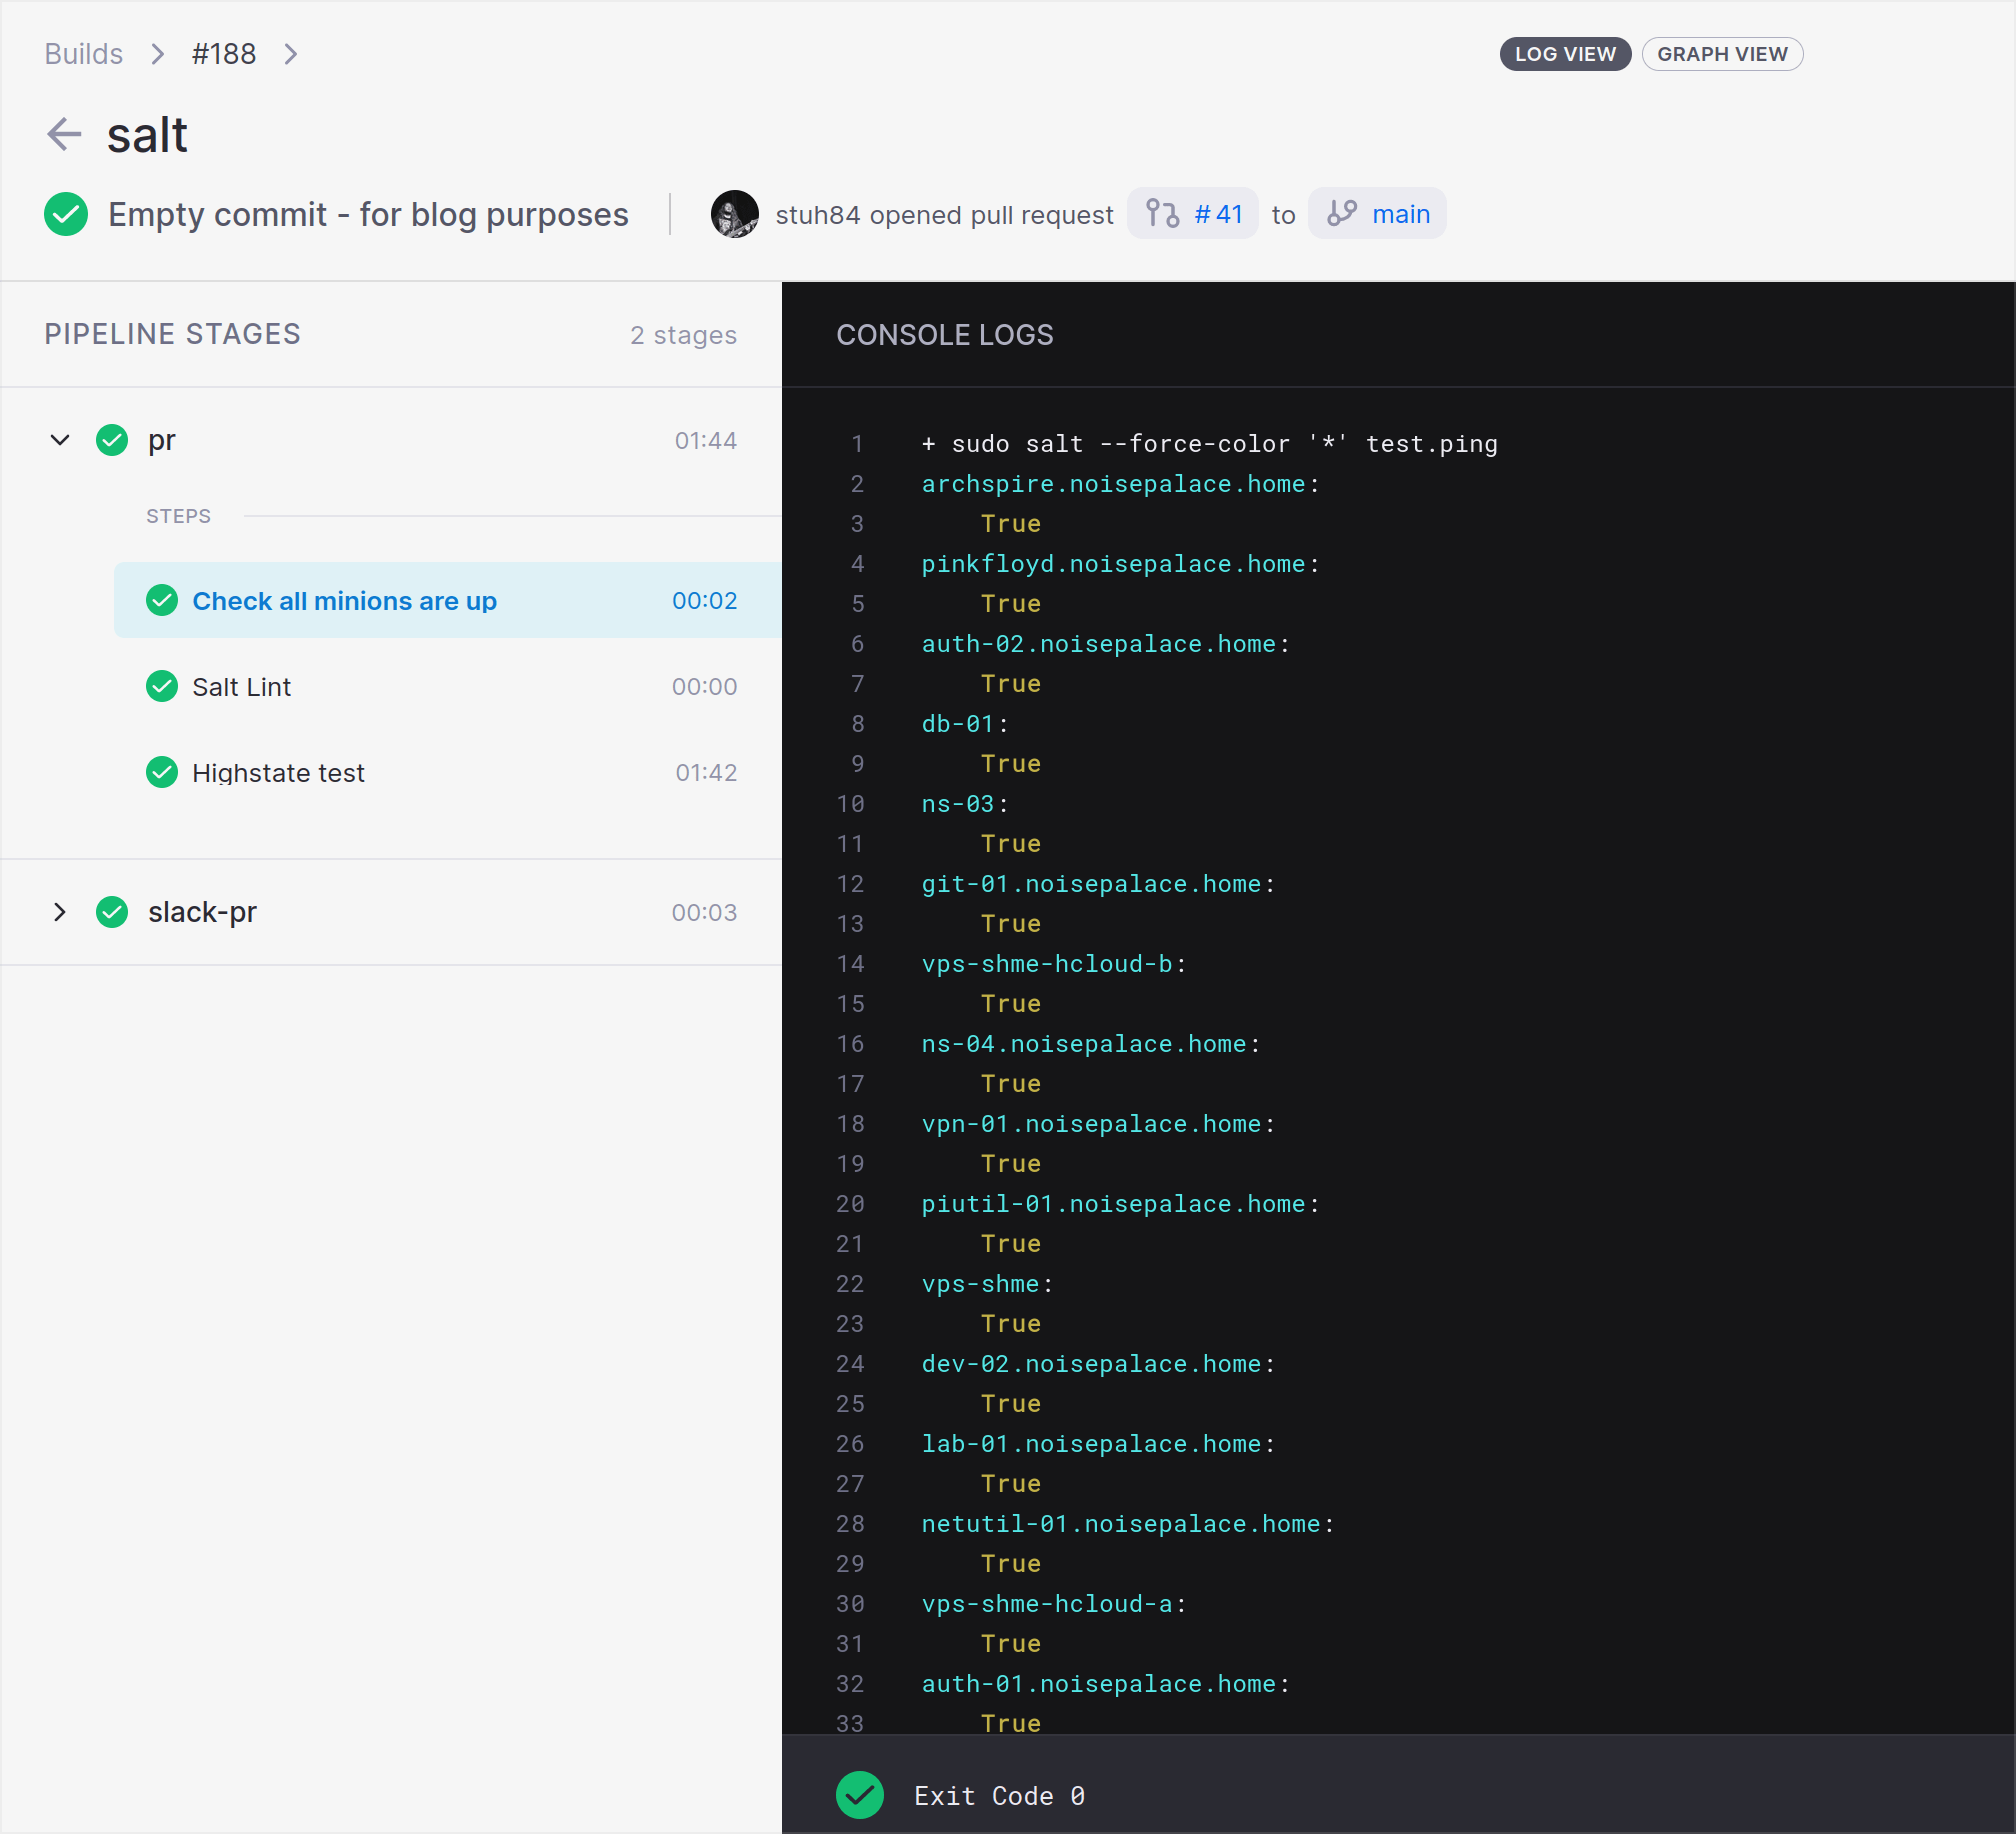
Task: Collapse the pr stage chevron
Action: click(x=60, y=440)
